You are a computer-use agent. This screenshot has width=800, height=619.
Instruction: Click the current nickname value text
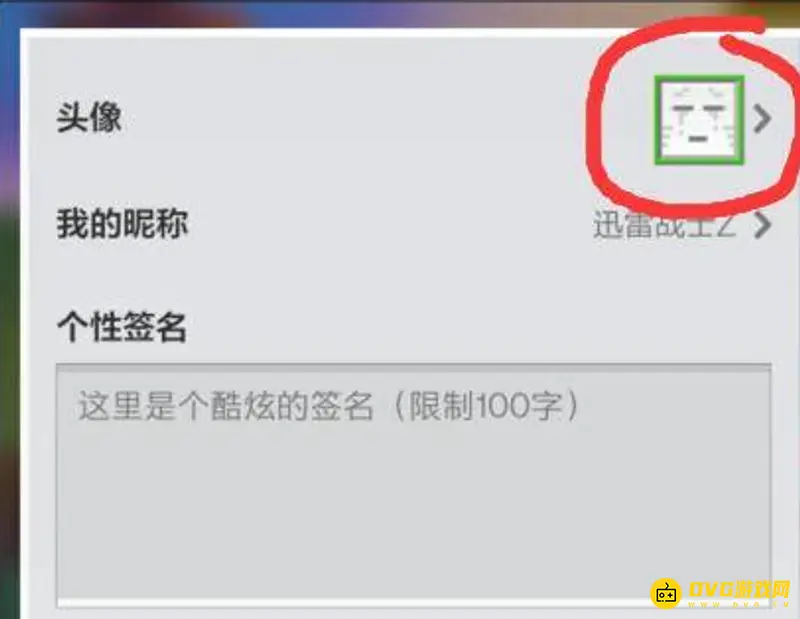tap(665, 225)
